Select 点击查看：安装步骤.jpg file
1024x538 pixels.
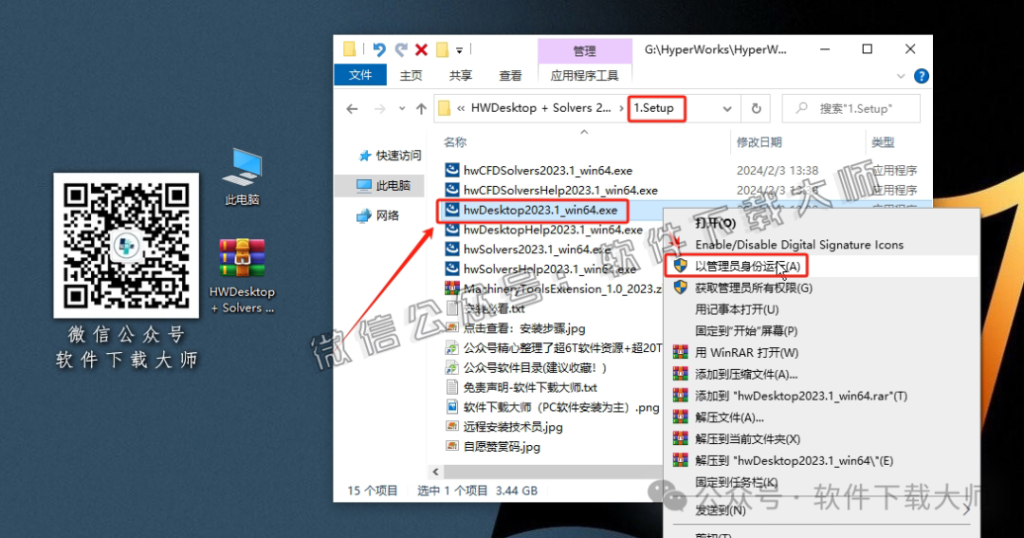click(524, 328)
